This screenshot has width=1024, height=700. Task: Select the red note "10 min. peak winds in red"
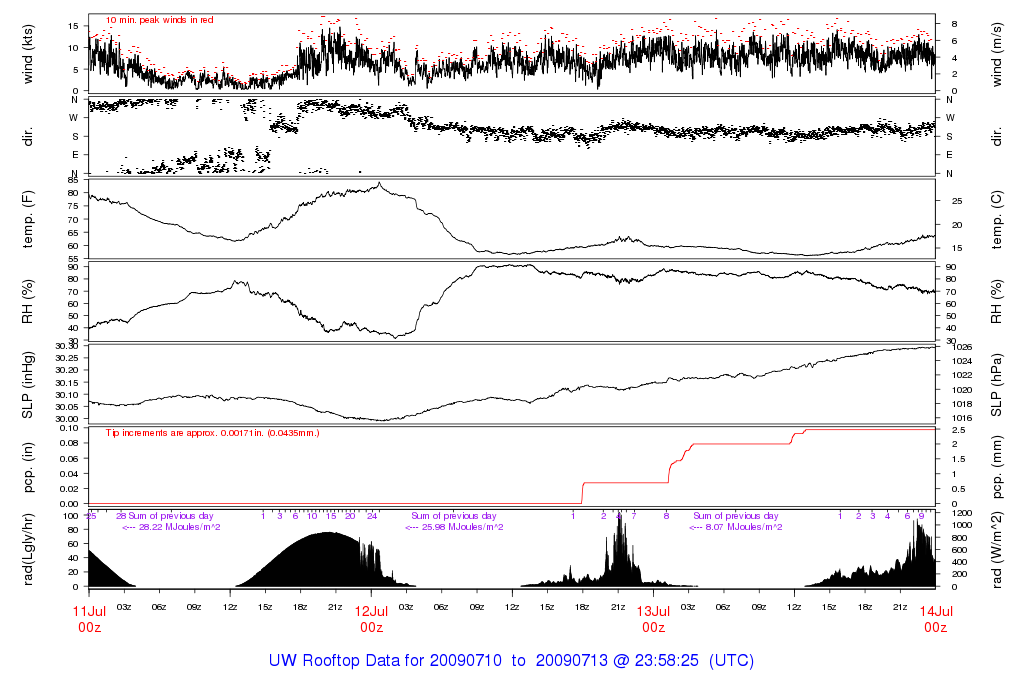click(x=159, y=20)
